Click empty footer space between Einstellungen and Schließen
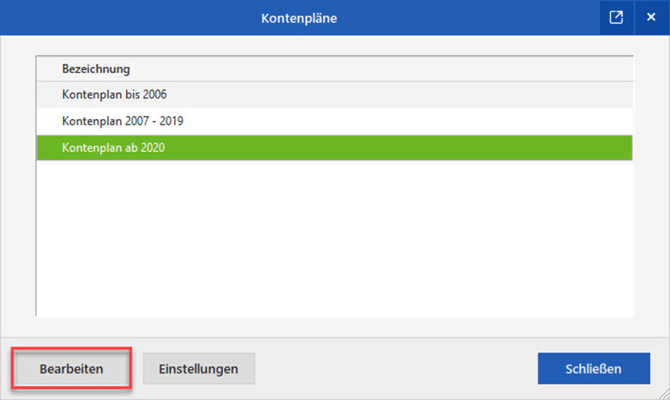Screen dimensions: 670x400 tap(395, 369)
